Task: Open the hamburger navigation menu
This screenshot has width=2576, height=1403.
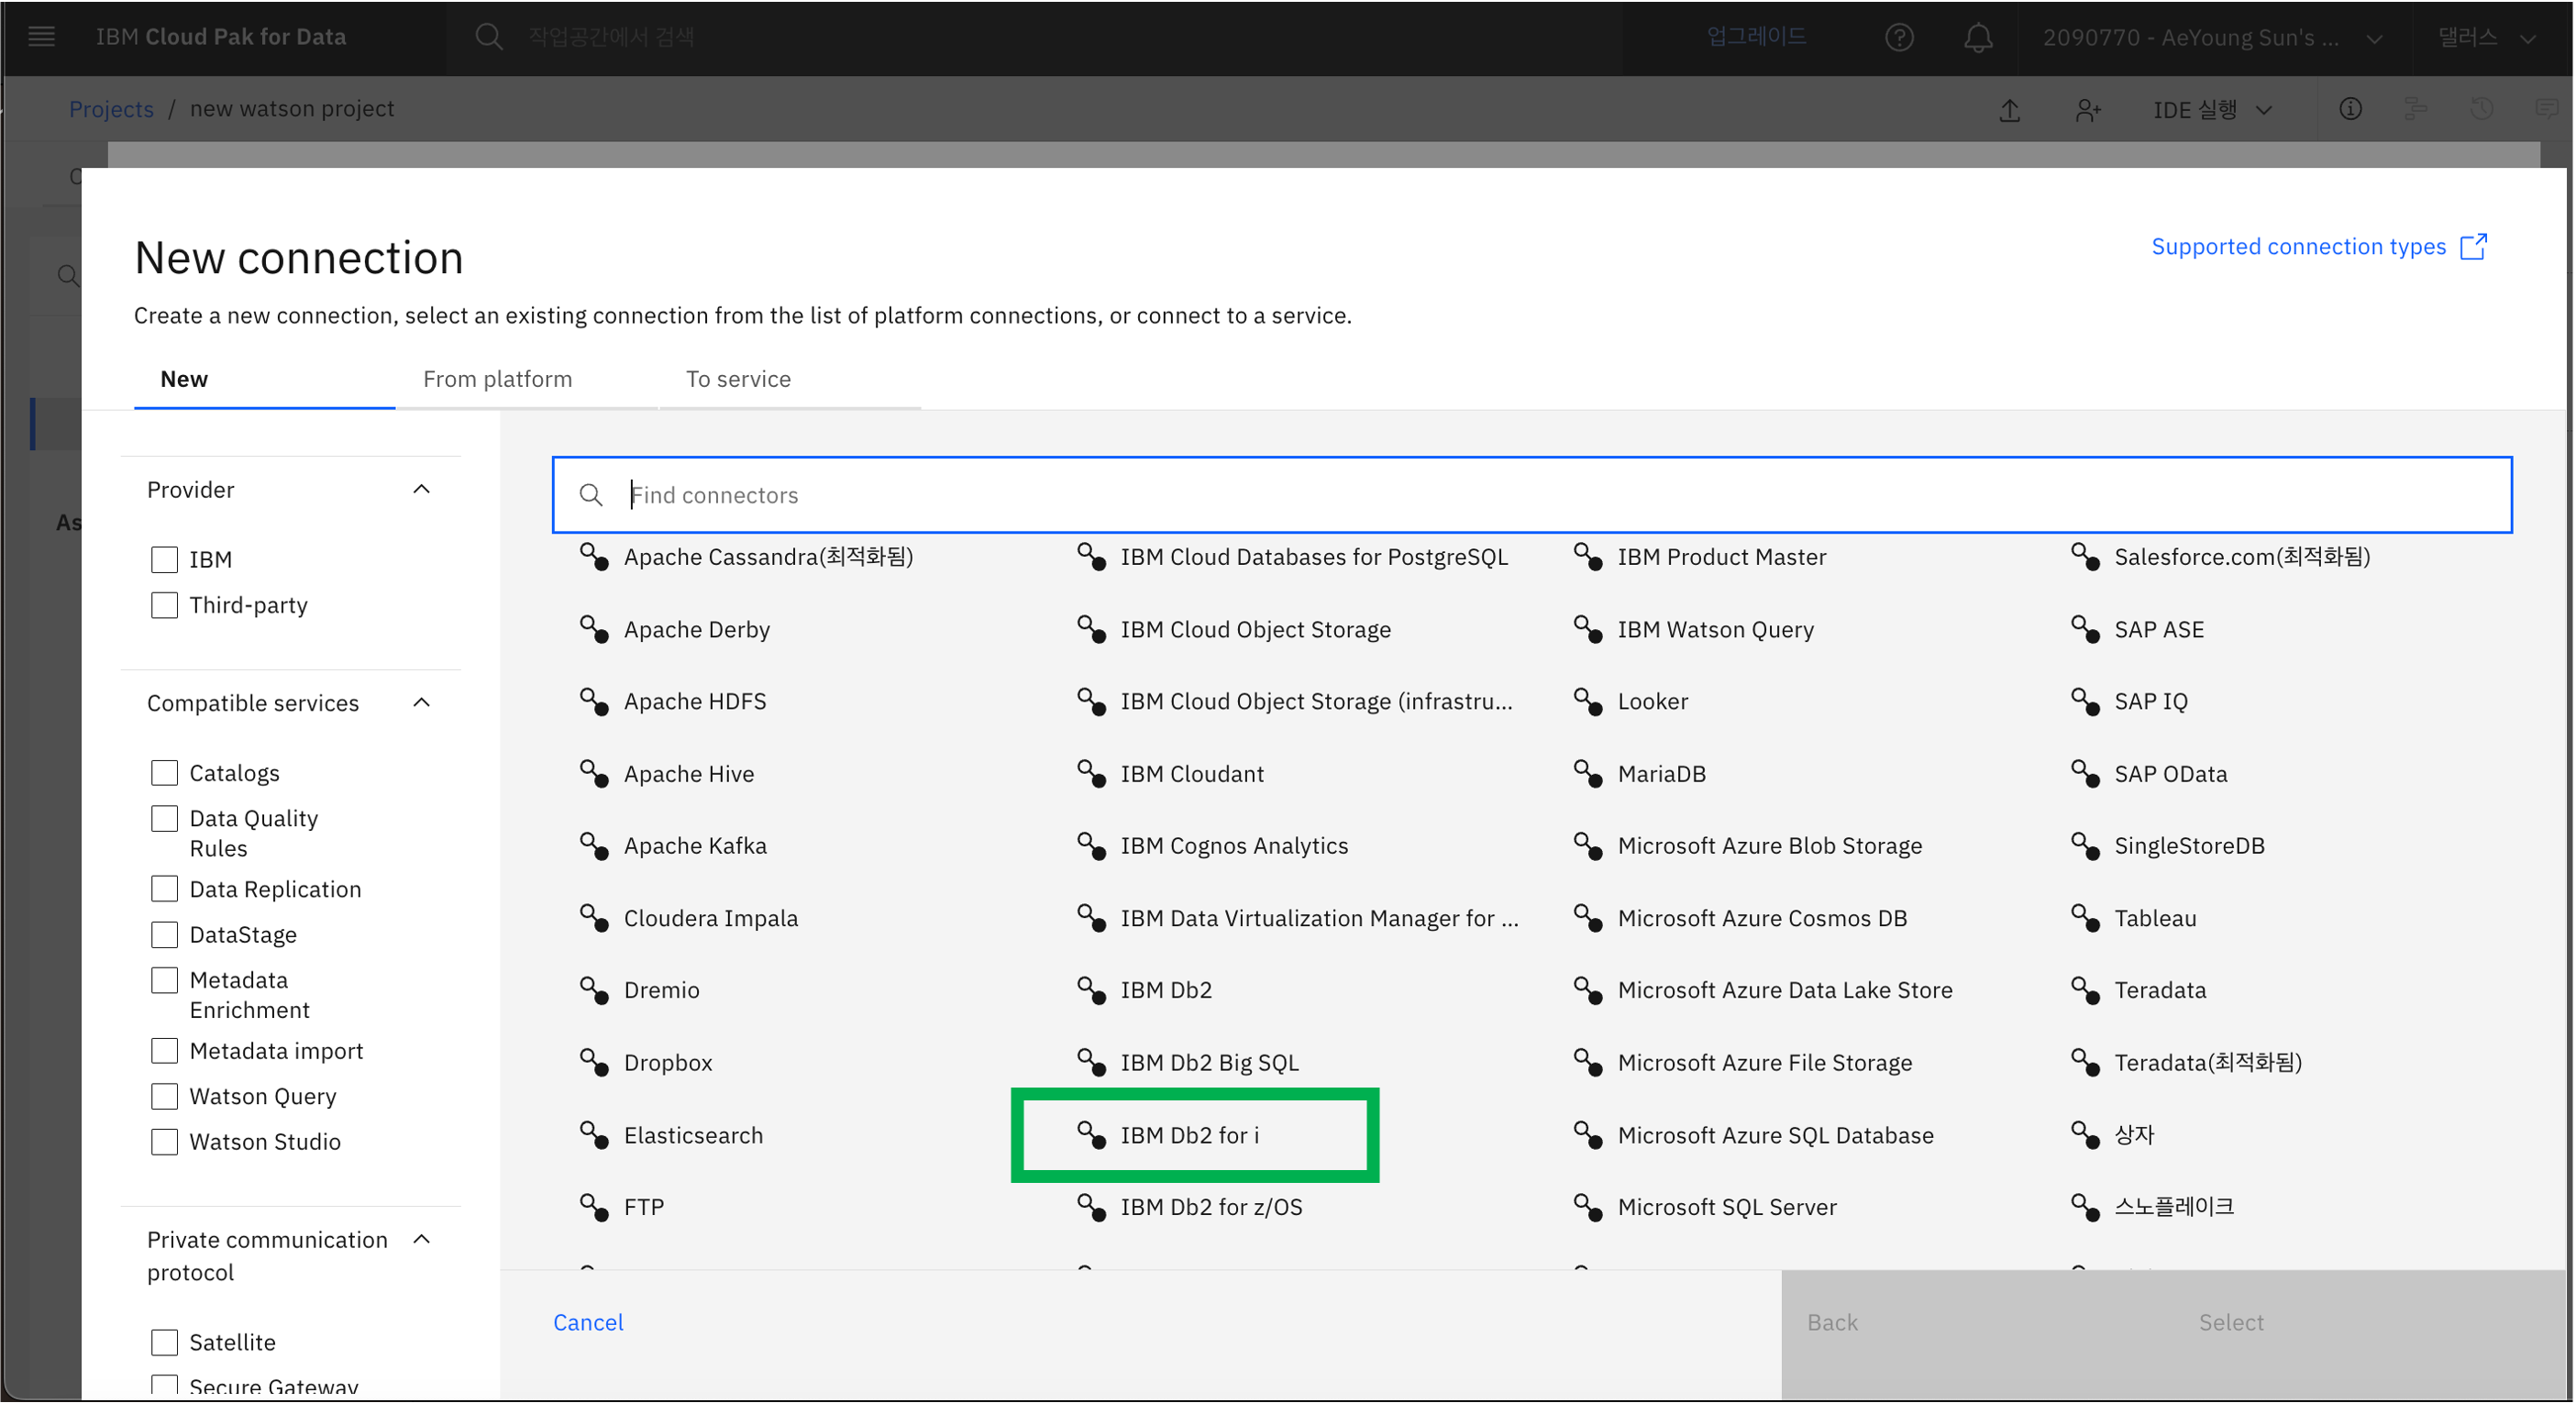Action: pyautogui.click(x=41, y=37)
